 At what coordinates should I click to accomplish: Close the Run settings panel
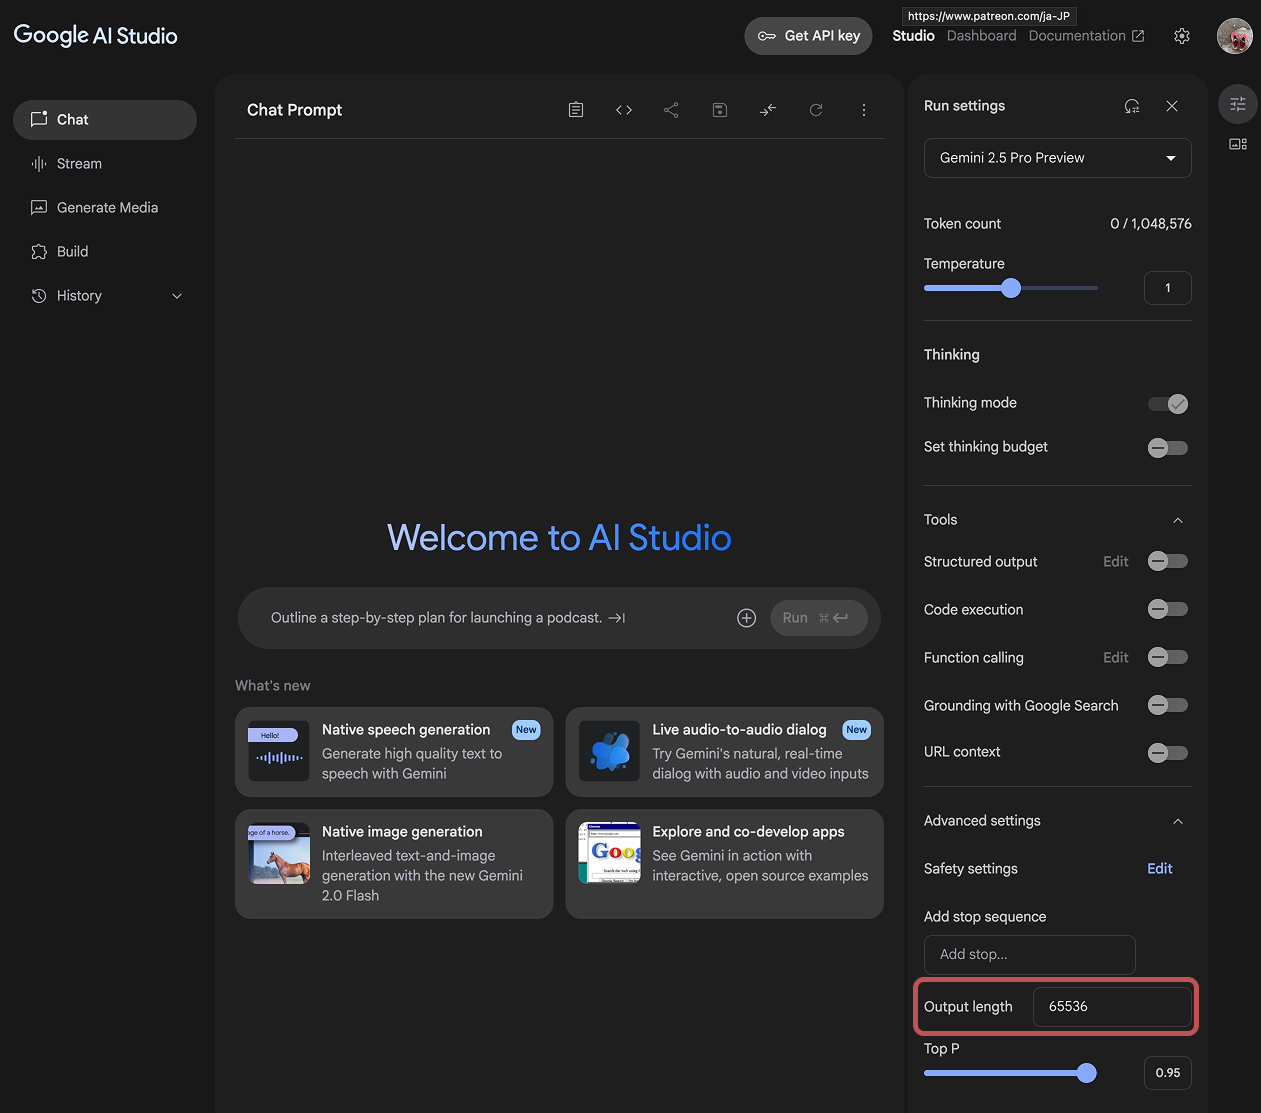[x=1172, y=106]
